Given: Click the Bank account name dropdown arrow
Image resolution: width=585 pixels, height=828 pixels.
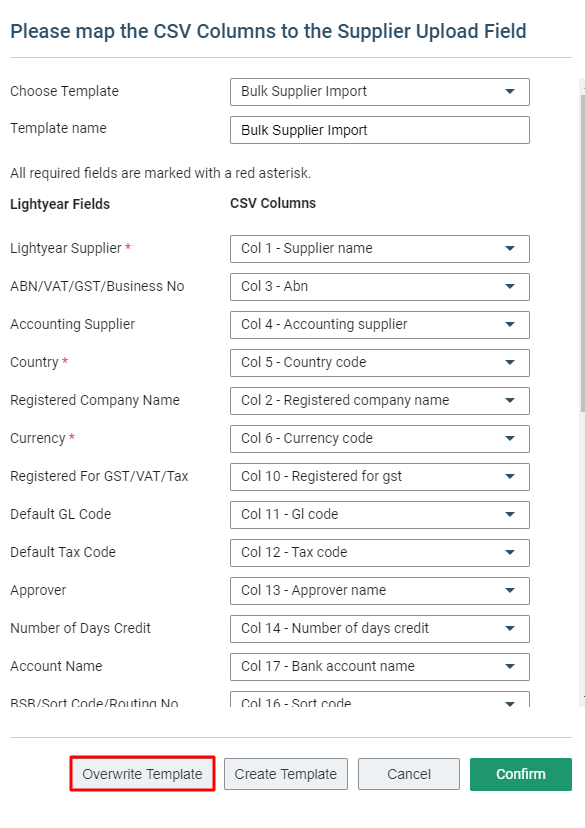Looking at the screenshot, I should click(x=509, y=666).
